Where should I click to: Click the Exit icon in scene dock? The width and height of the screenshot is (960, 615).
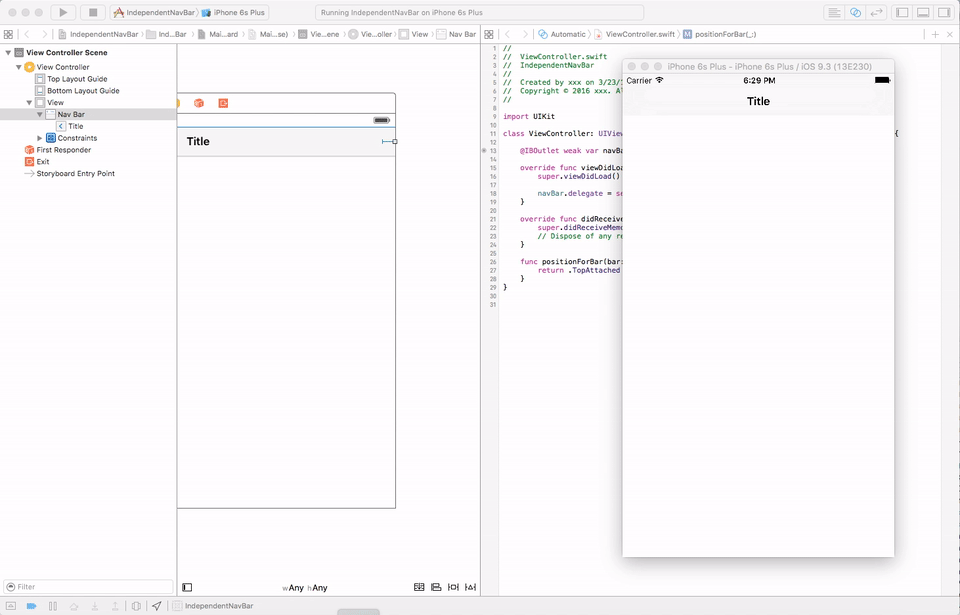(x=223, y=103)
